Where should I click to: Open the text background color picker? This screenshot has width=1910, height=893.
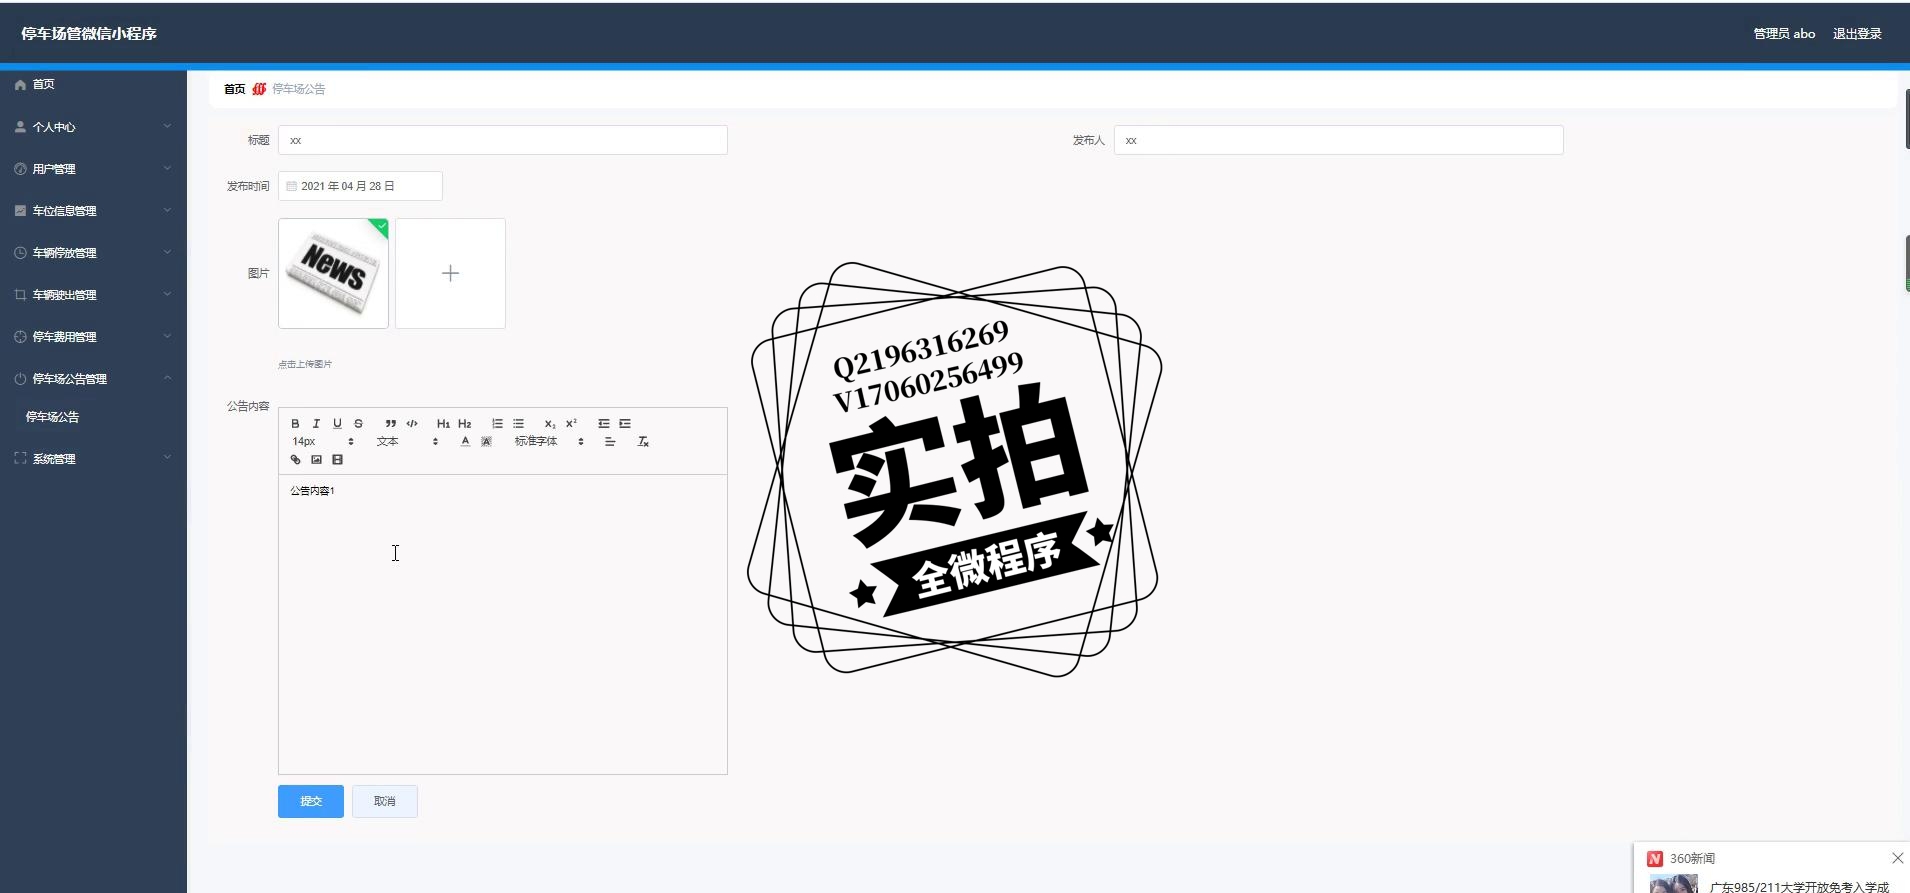pos(486,442)
